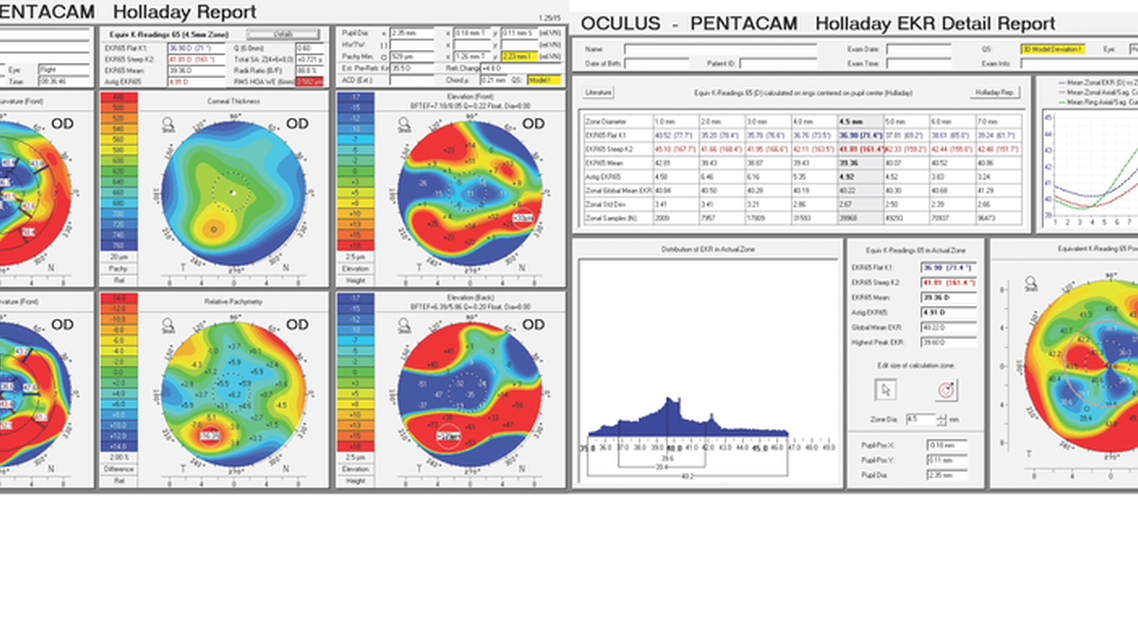
Task: Click the Holladay Rep. button
Action: 996,92
